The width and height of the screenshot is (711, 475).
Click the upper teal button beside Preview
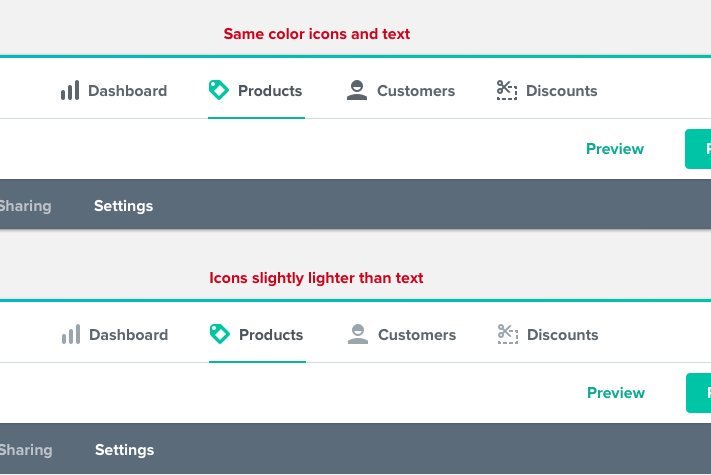[x=698, y=149]
